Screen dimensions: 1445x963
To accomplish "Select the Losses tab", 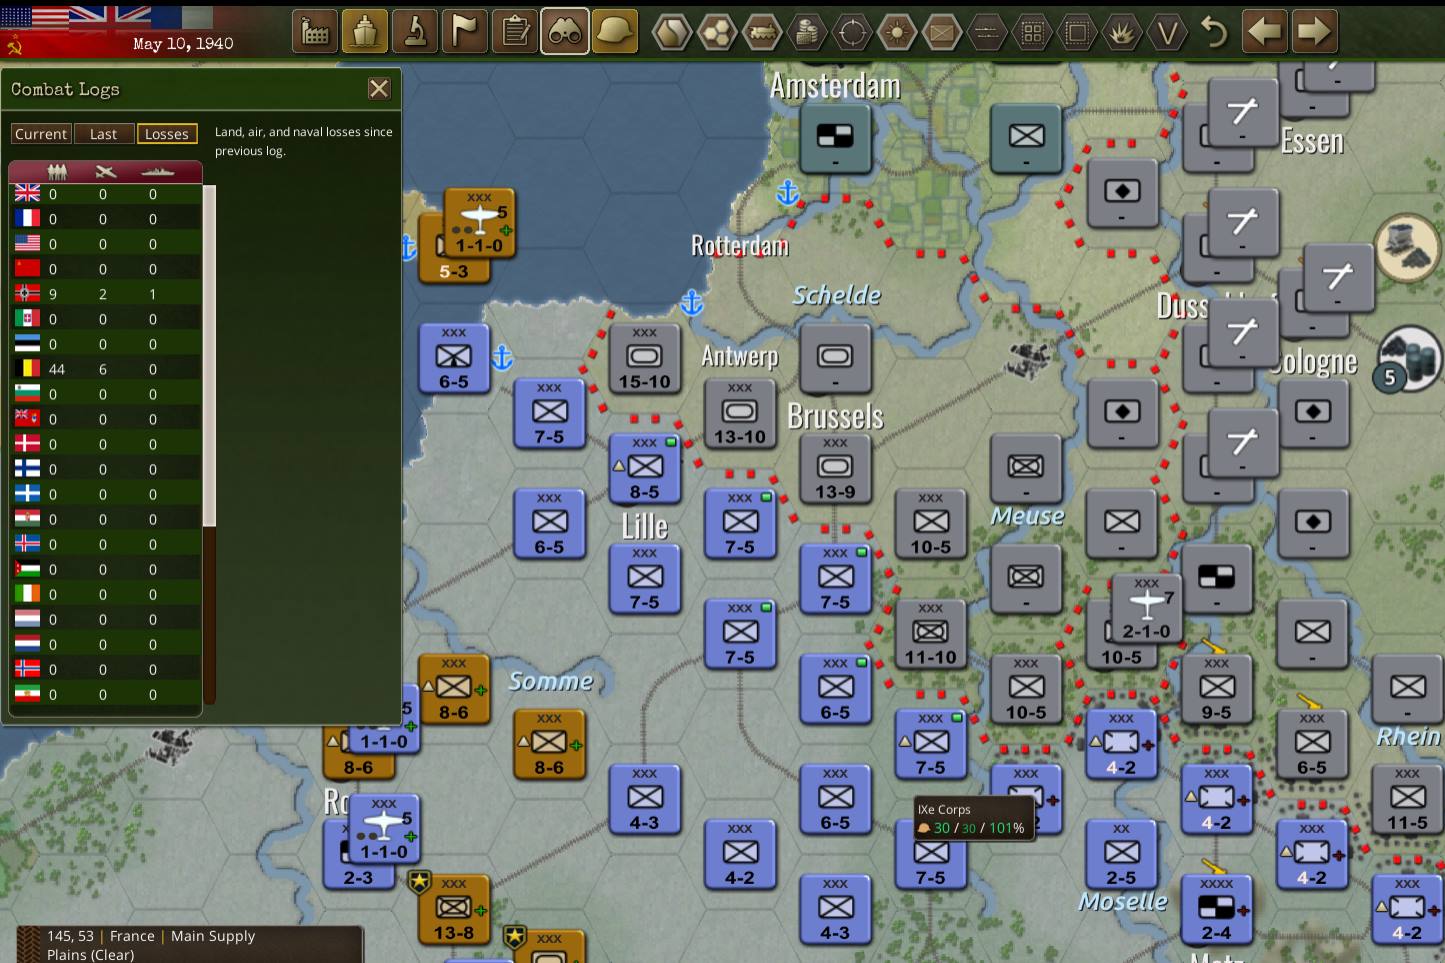I will click(x=167, y=134).
